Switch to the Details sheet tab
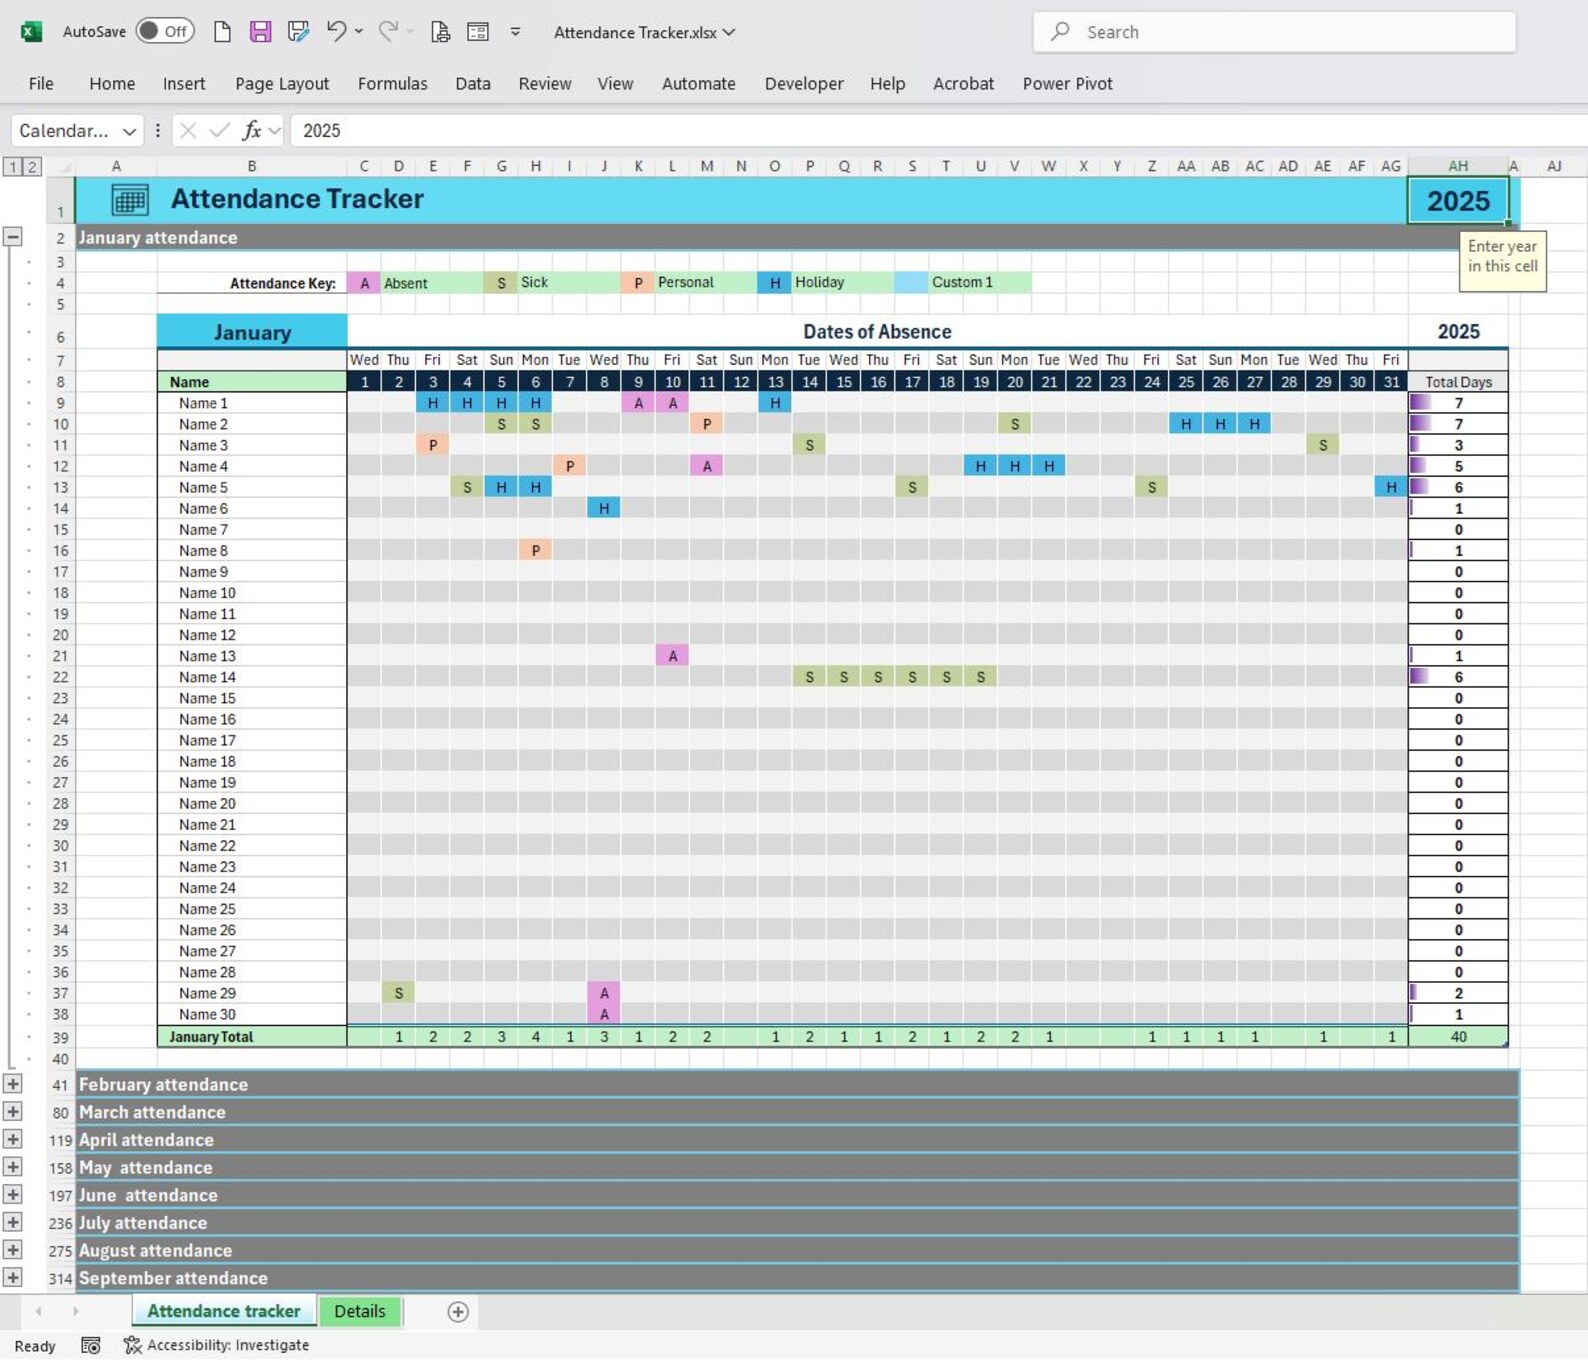Viewport: 1588px width, 1362px height. point(360,1311)
